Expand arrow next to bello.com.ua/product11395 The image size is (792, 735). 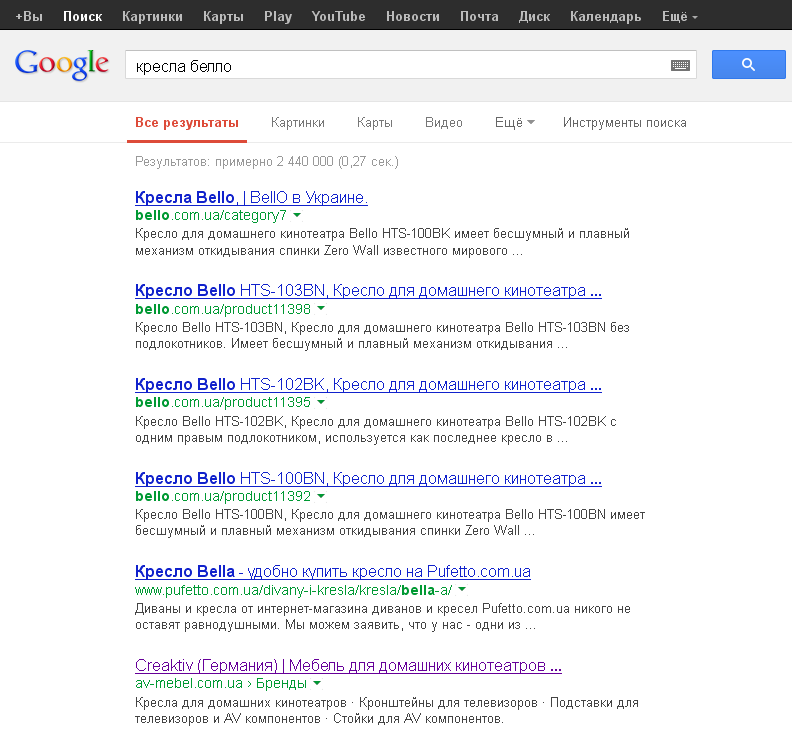(x=321, y=402)
